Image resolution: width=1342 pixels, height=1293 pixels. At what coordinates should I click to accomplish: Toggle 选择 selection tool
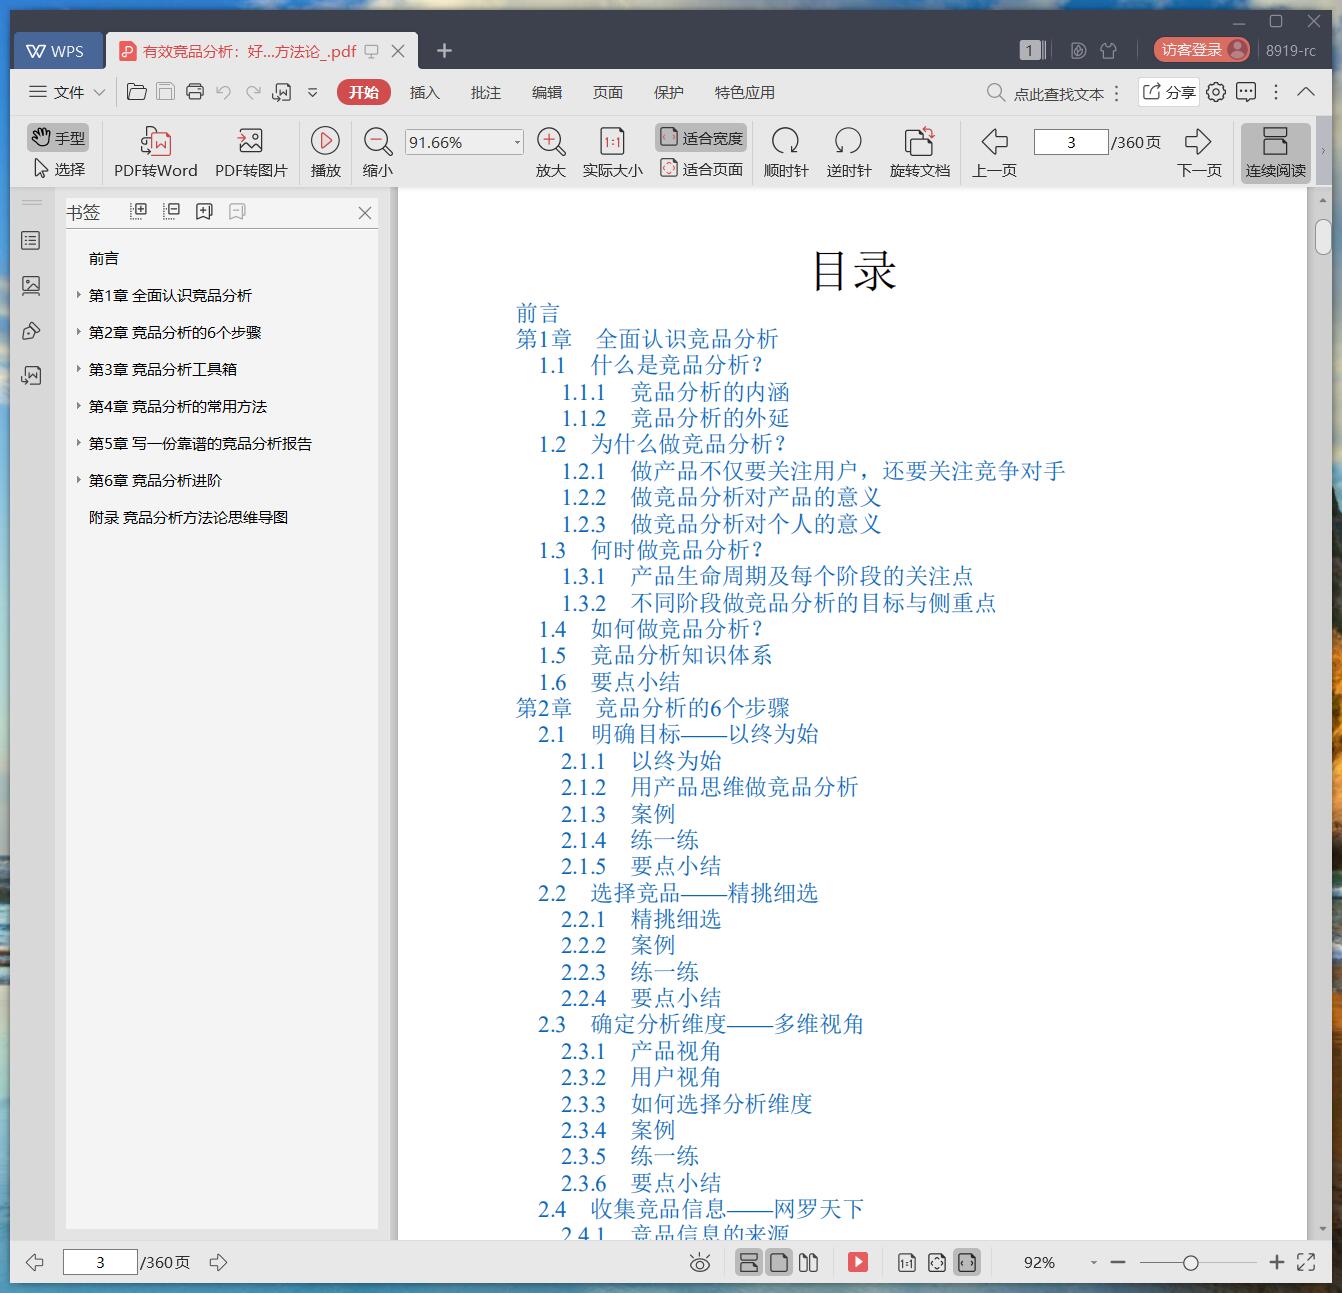pos(59,169)
